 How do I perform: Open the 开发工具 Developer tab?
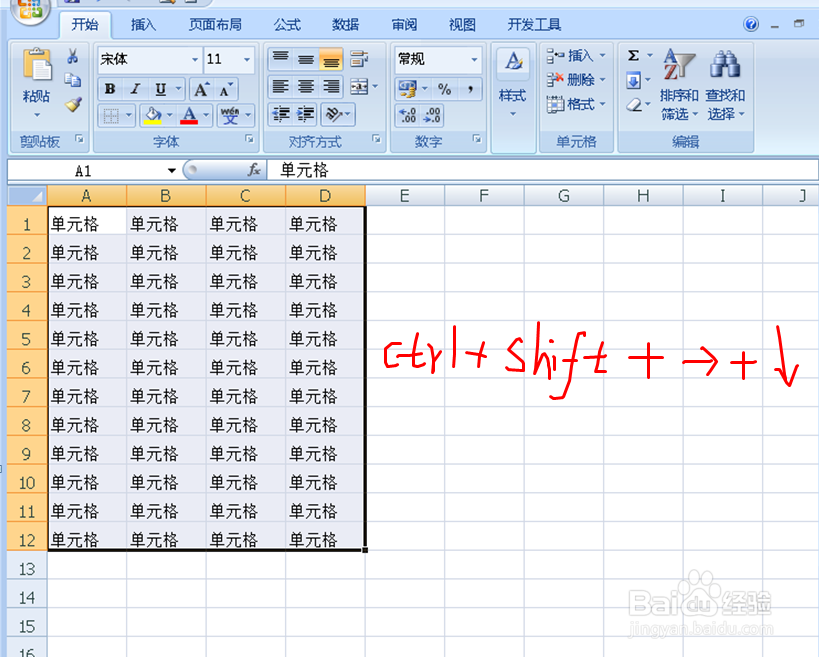click(x=534, y=24)
